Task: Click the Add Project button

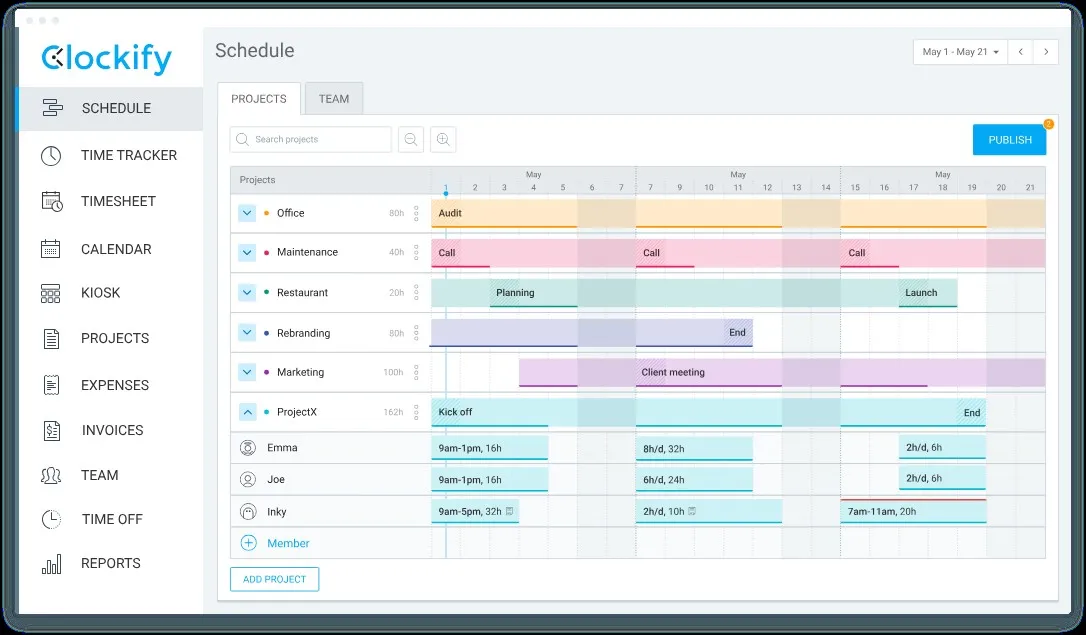Action: click(274, 580)
